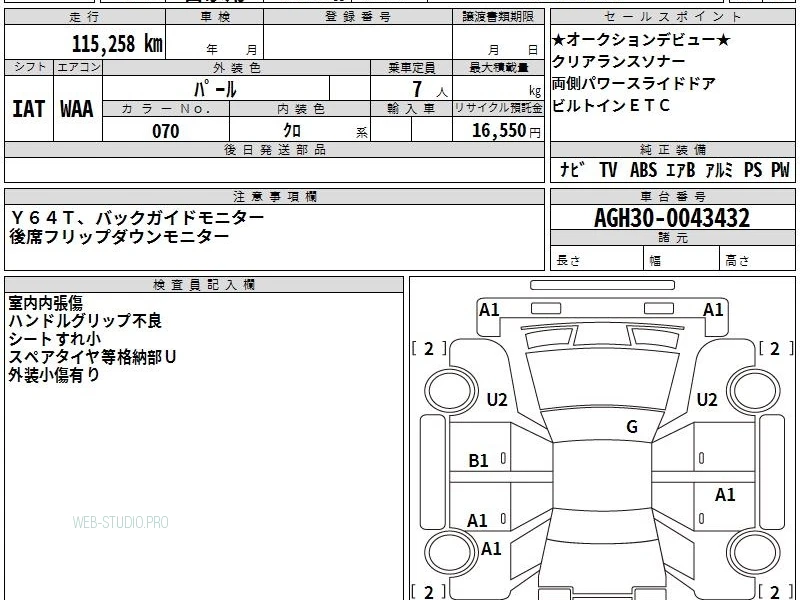800x600 pixels.
Task: Click the "ナビ" equipment entry
Action: pyautogui.click(x=571, y=170)
